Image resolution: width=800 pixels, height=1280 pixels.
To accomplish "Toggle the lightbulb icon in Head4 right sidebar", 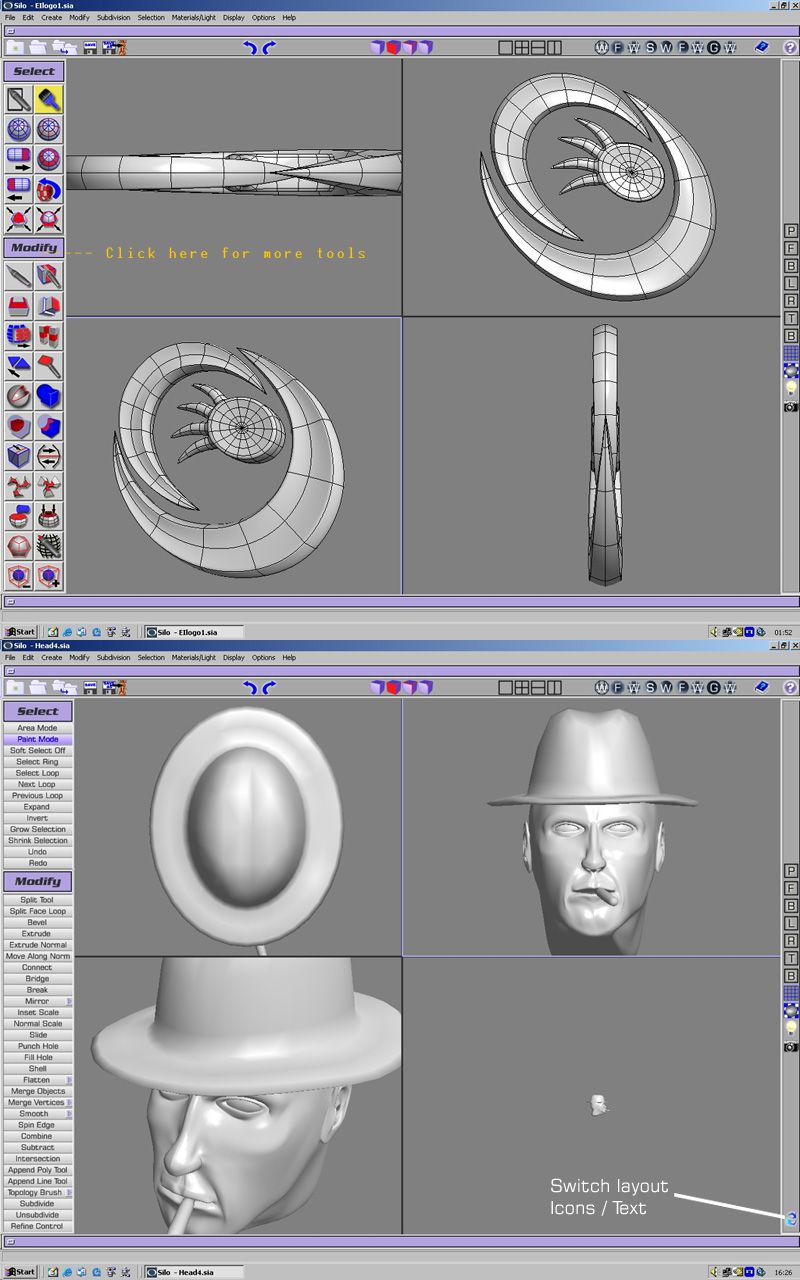I will [x=791, y=1028].
